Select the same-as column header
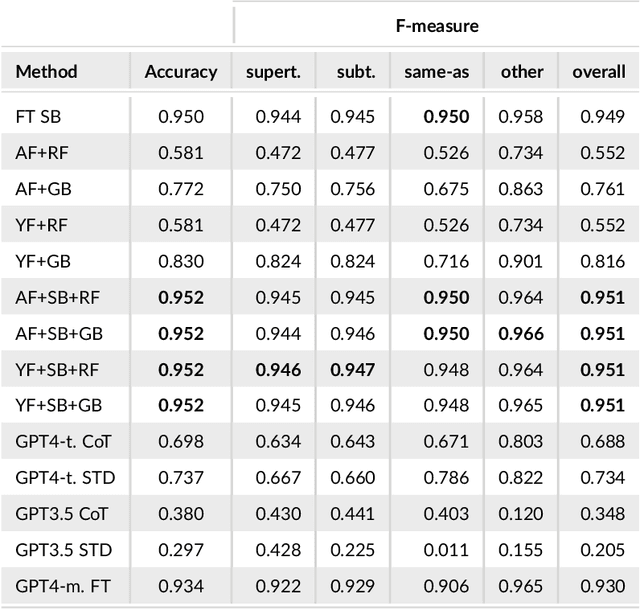The height and width of the screenshot is (609, 640). (x=436, y=72)
